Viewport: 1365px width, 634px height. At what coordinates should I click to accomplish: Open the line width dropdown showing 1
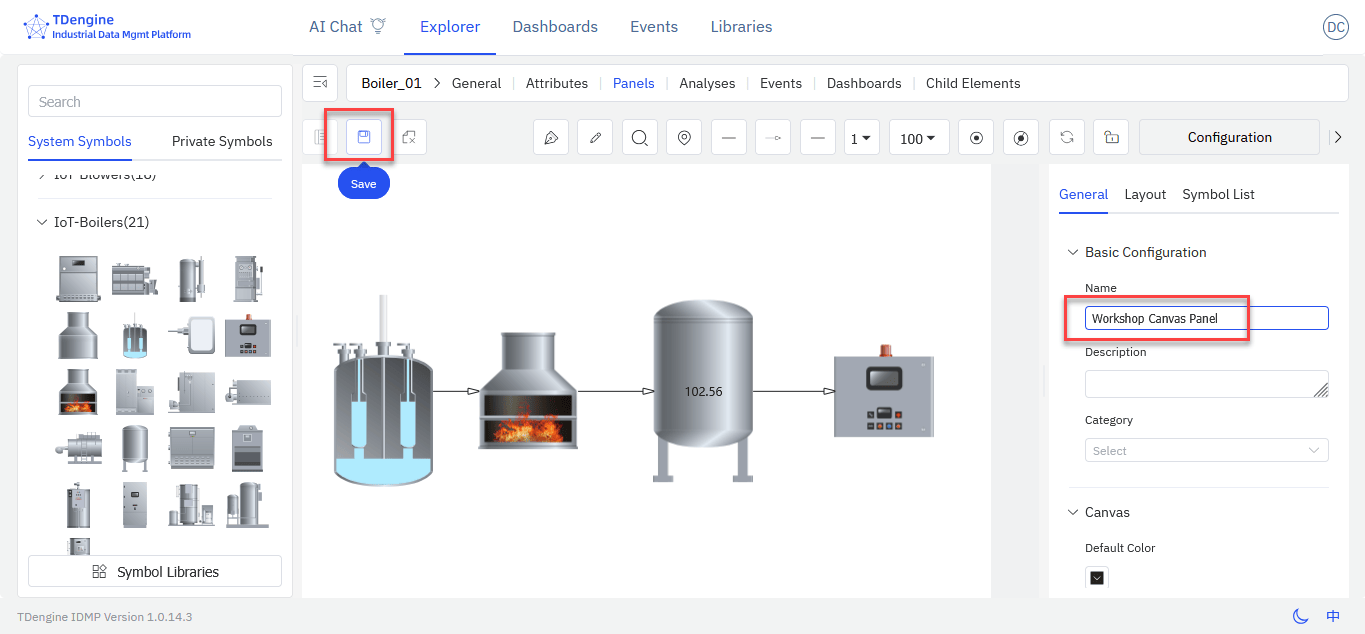[x=860, y=138]
